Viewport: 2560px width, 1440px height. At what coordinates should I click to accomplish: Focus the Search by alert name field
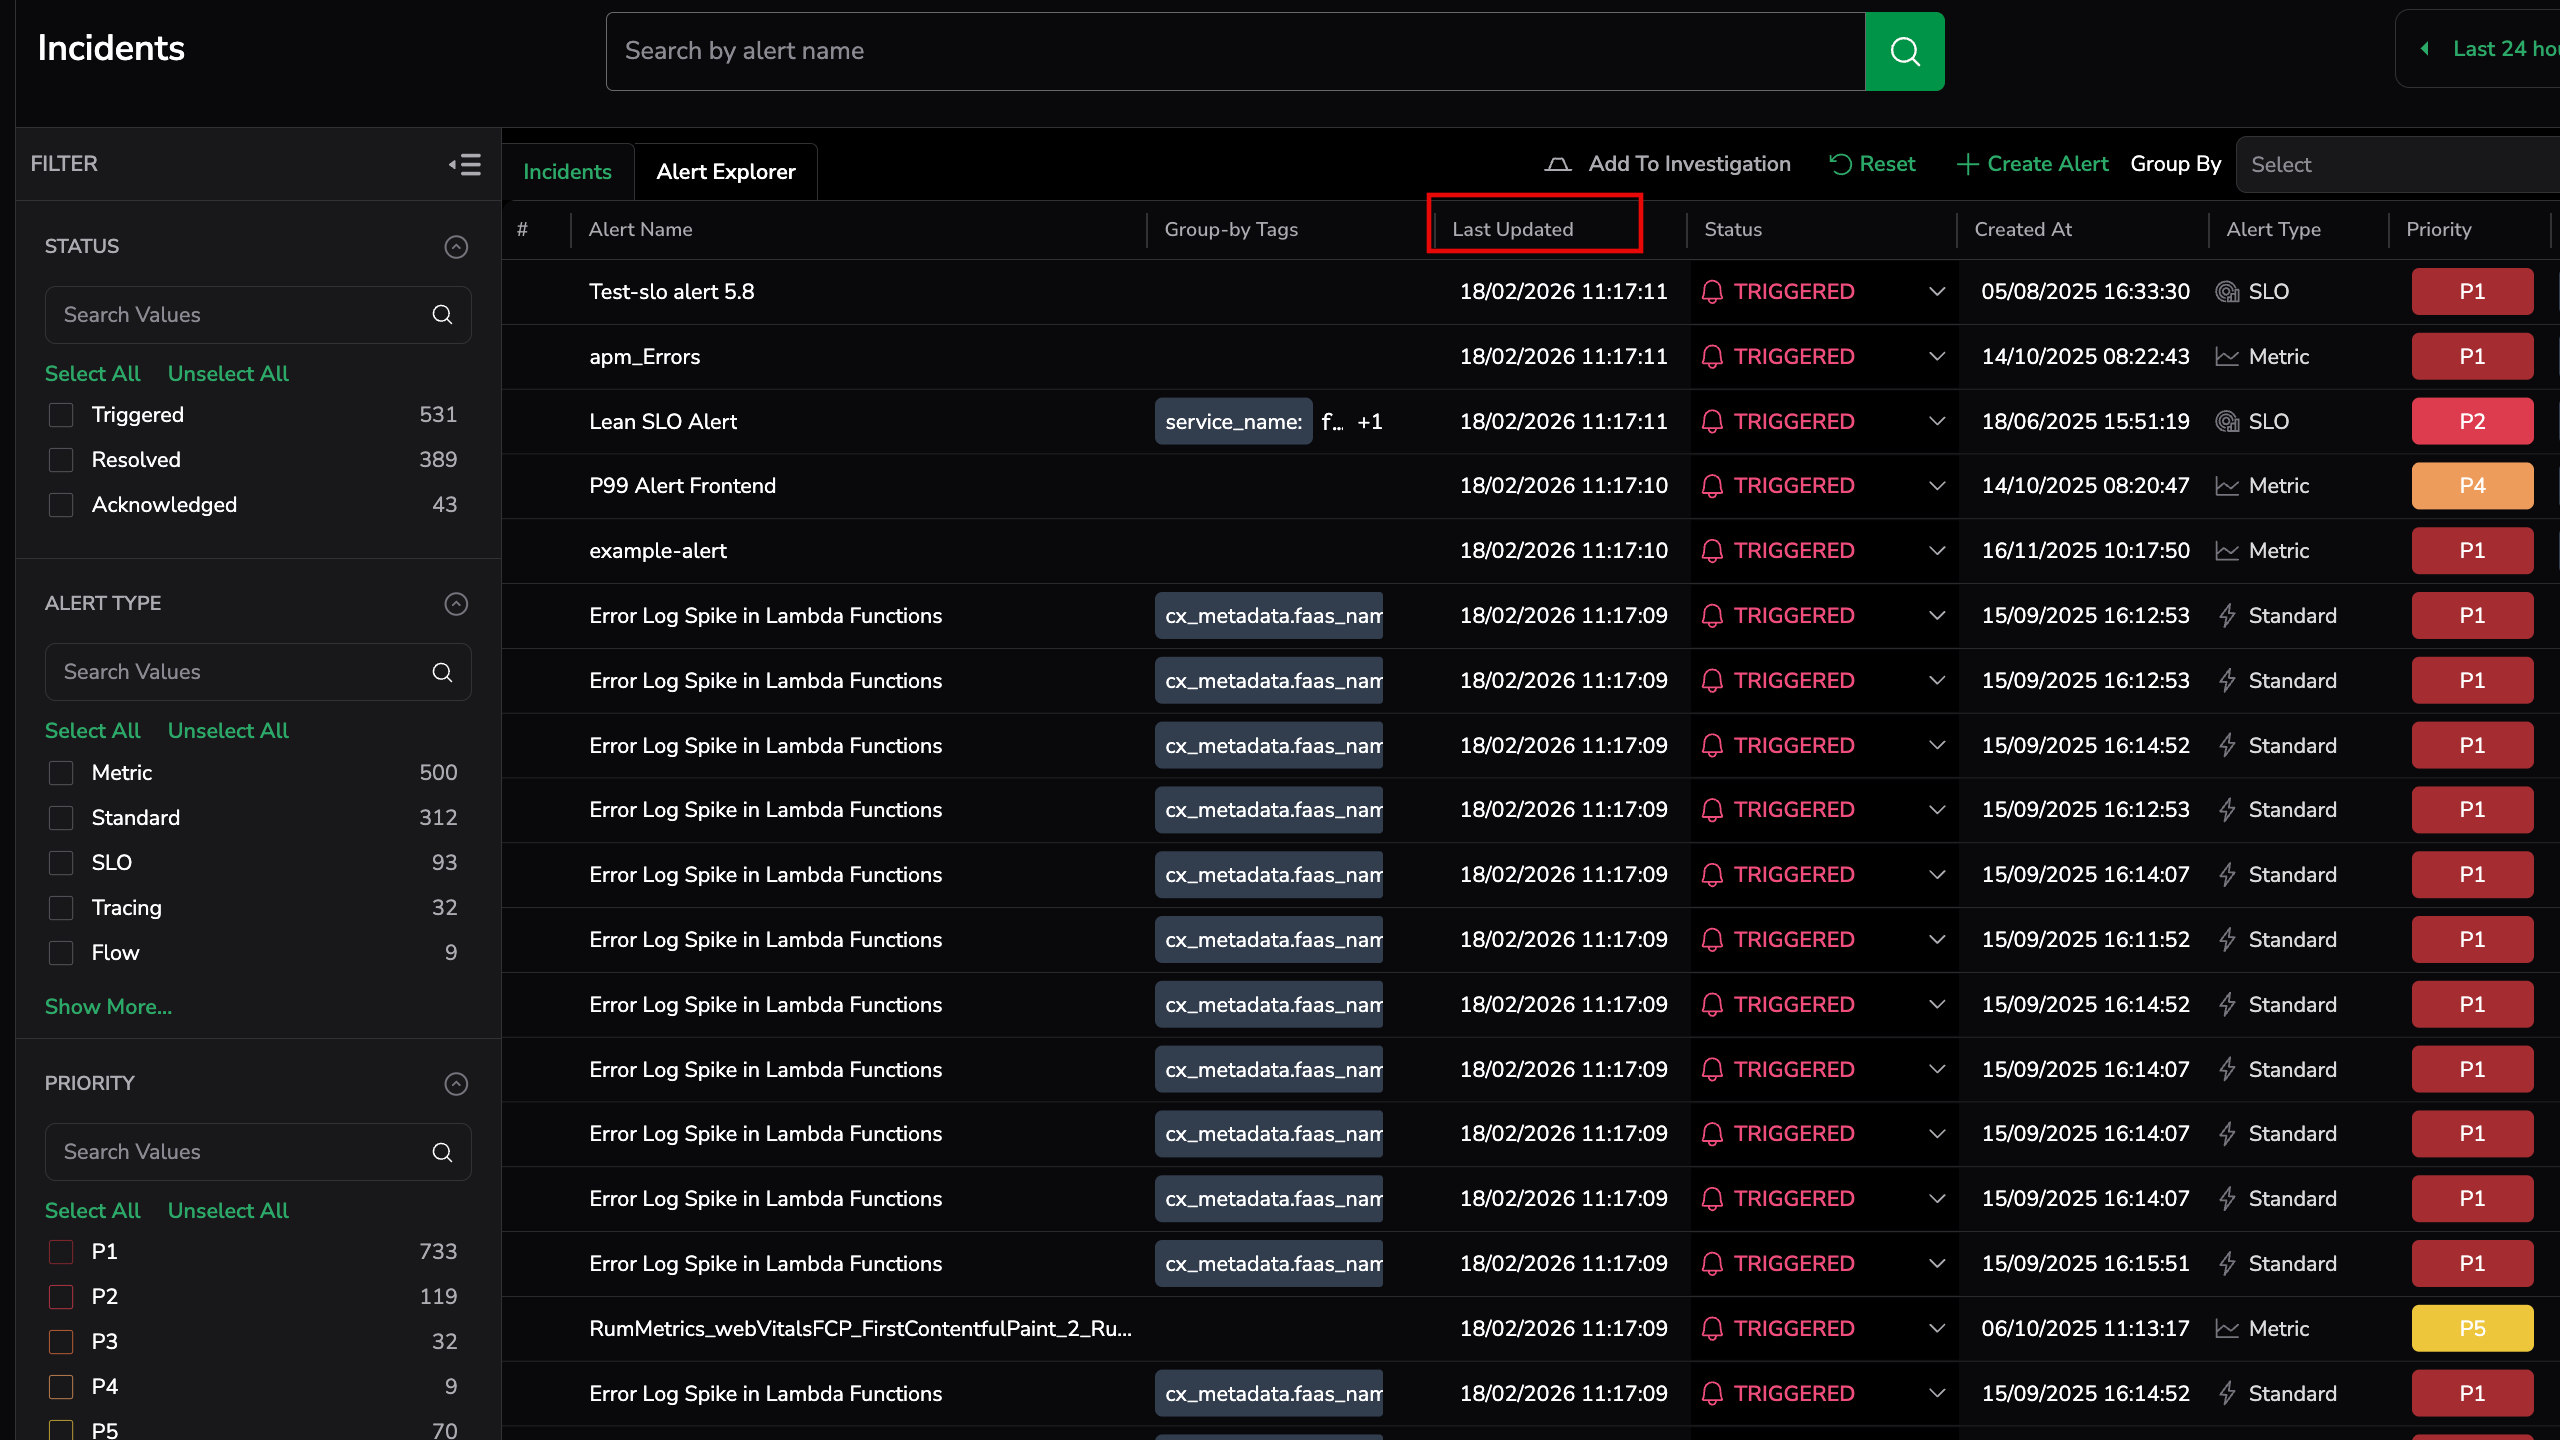(x=1235, y=51)
